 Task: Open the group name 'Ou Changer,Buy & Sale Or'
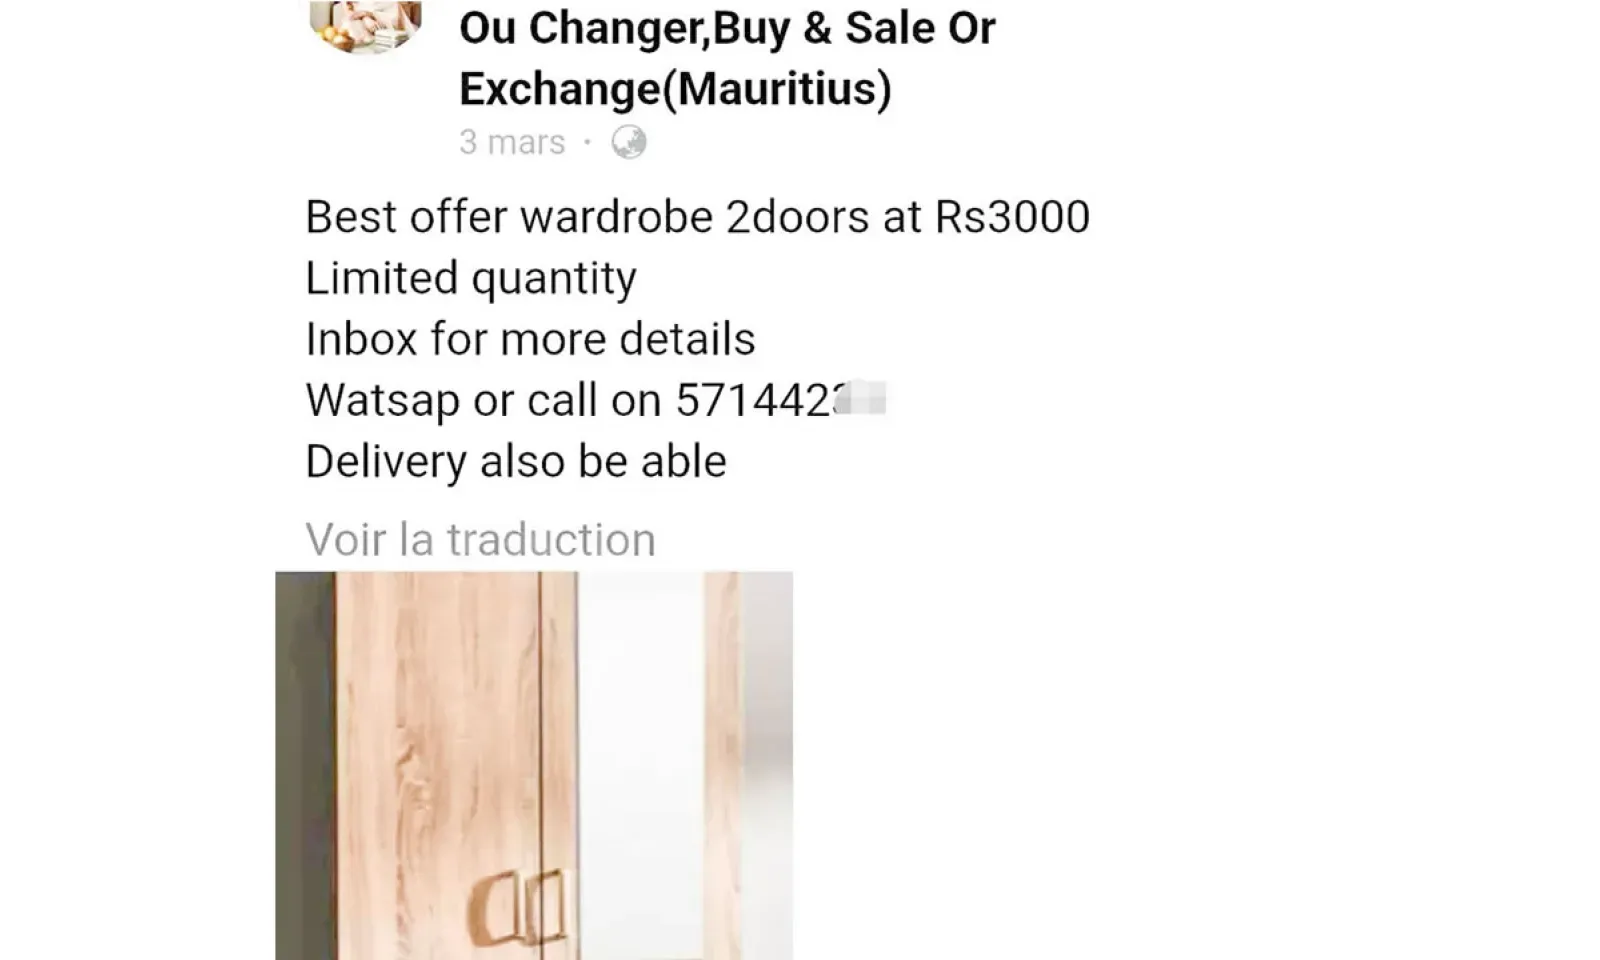727,28
